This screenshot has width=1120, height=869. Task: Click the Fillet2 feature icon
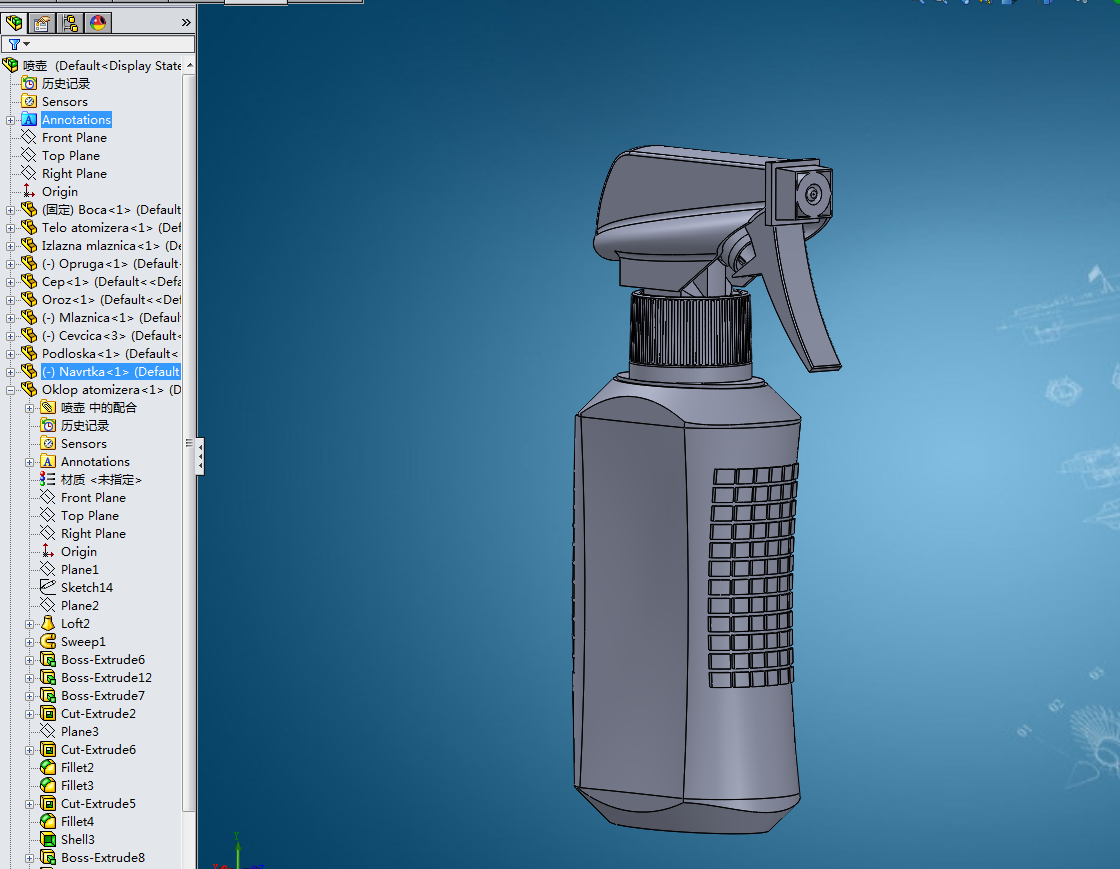[48, 767]
